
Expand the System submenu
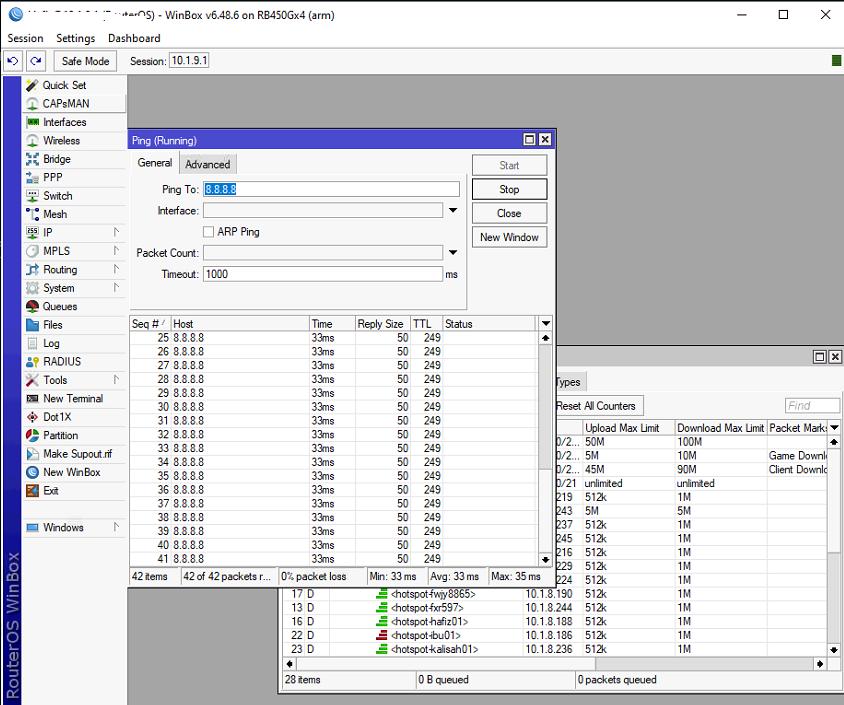click(116, 287)
